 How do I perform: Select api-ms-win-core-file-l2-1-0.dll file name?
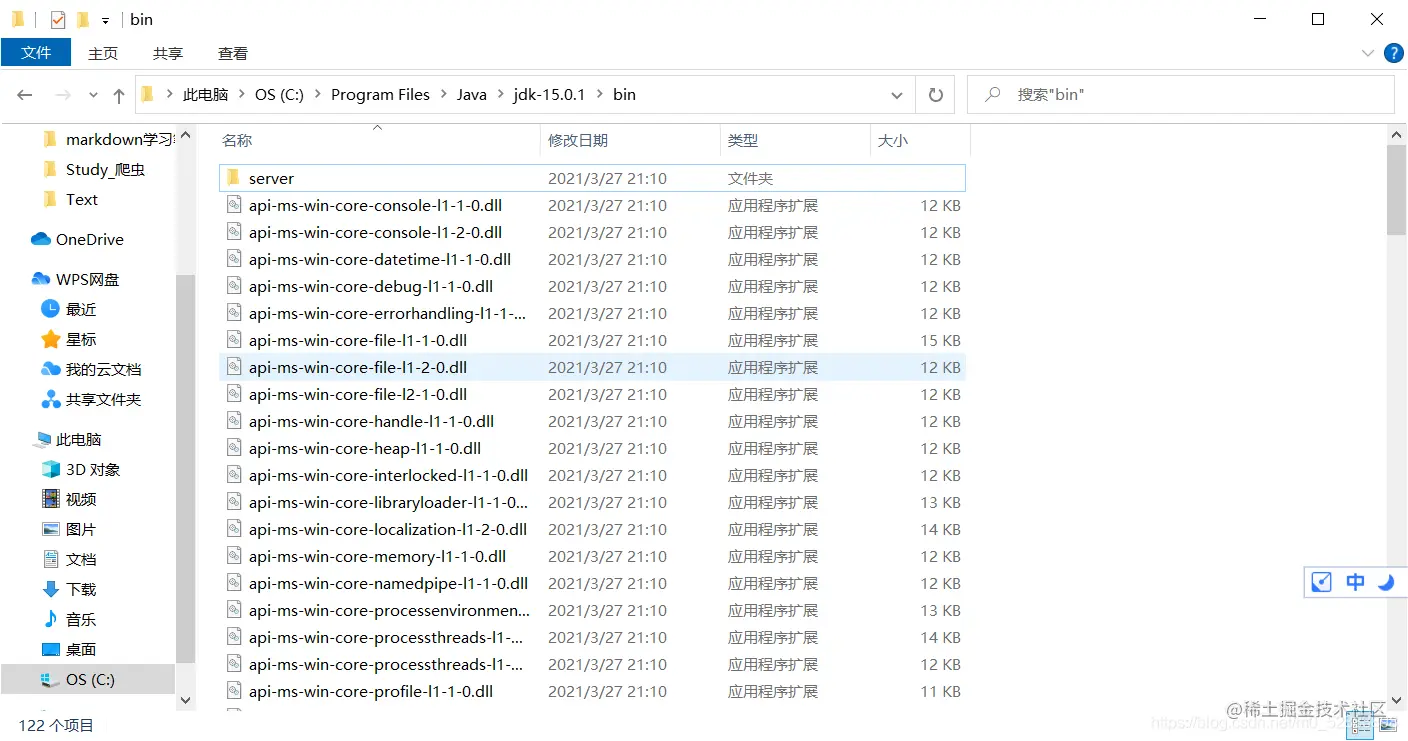[x=358, y=394]
